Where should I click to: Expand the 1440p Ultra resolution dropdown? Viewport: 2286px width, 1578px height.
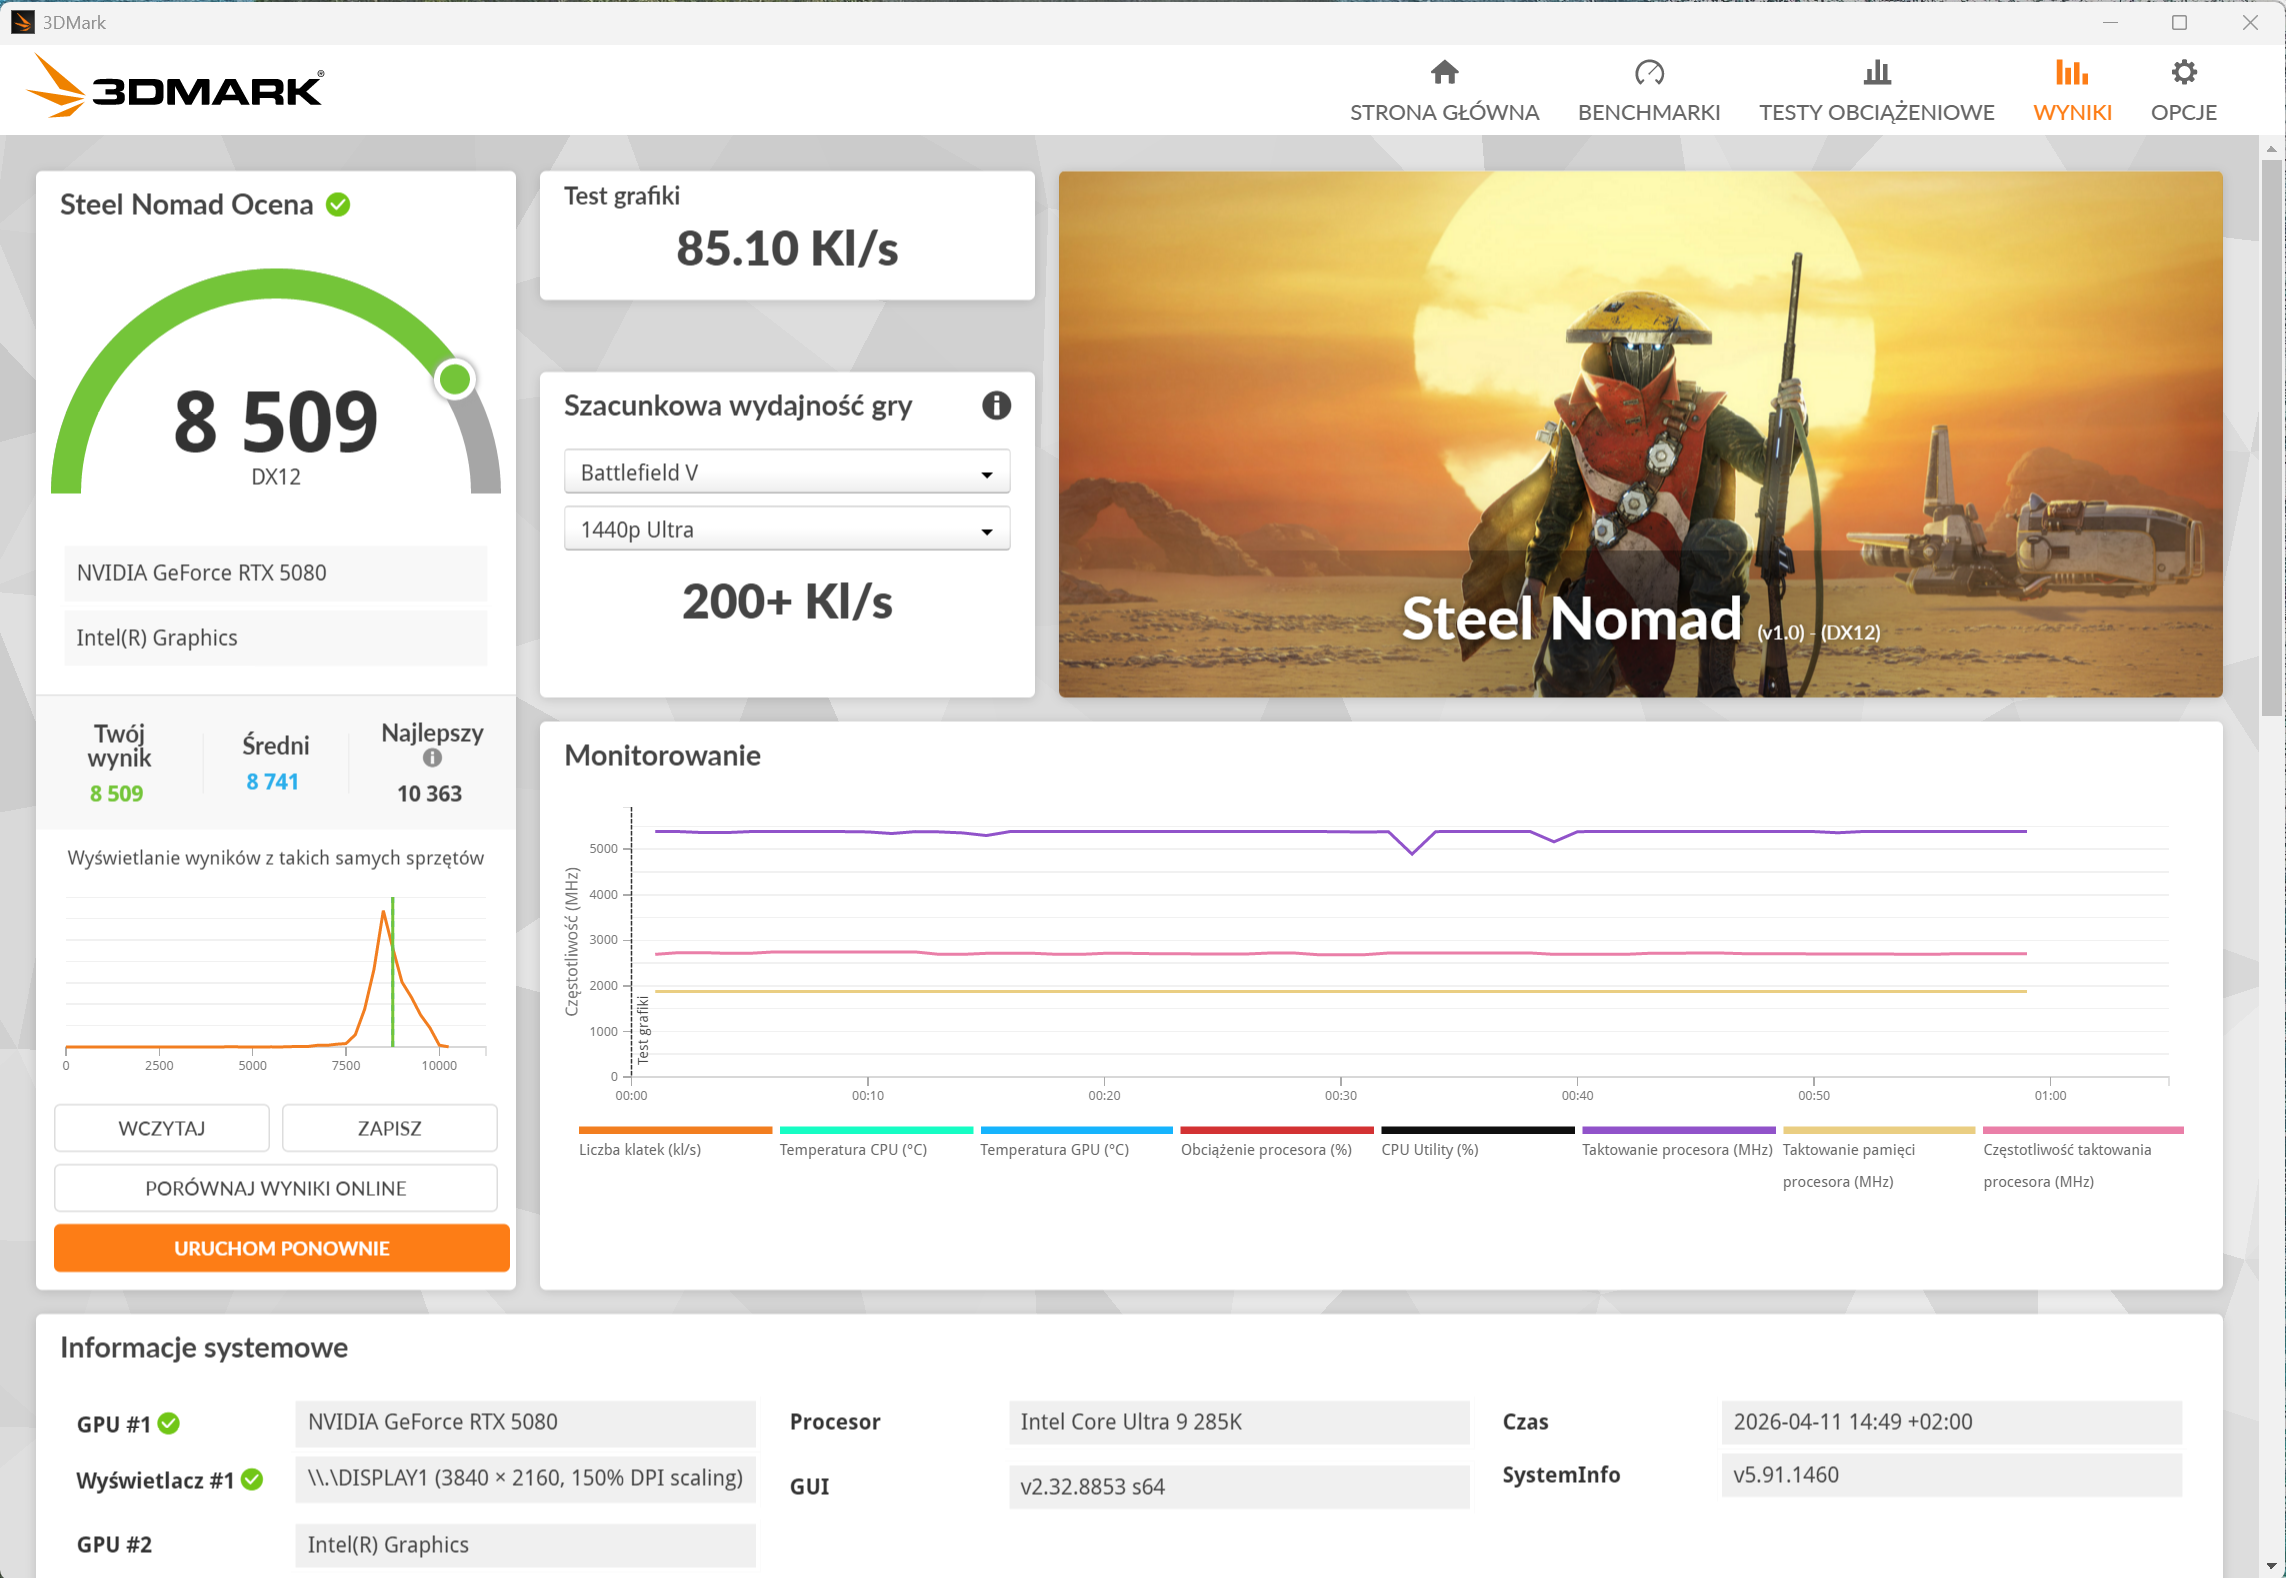tap(786, 529)
